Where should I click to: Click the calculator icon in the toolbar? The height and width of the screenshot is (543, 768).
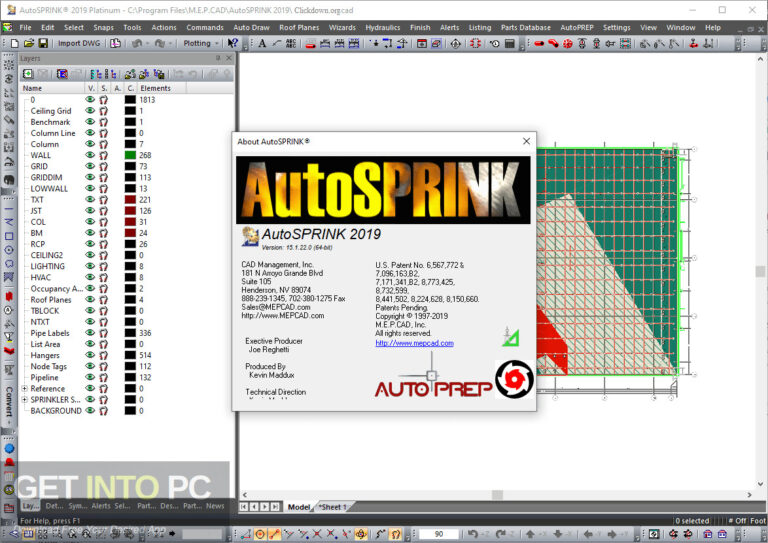(x=509, y=44)
